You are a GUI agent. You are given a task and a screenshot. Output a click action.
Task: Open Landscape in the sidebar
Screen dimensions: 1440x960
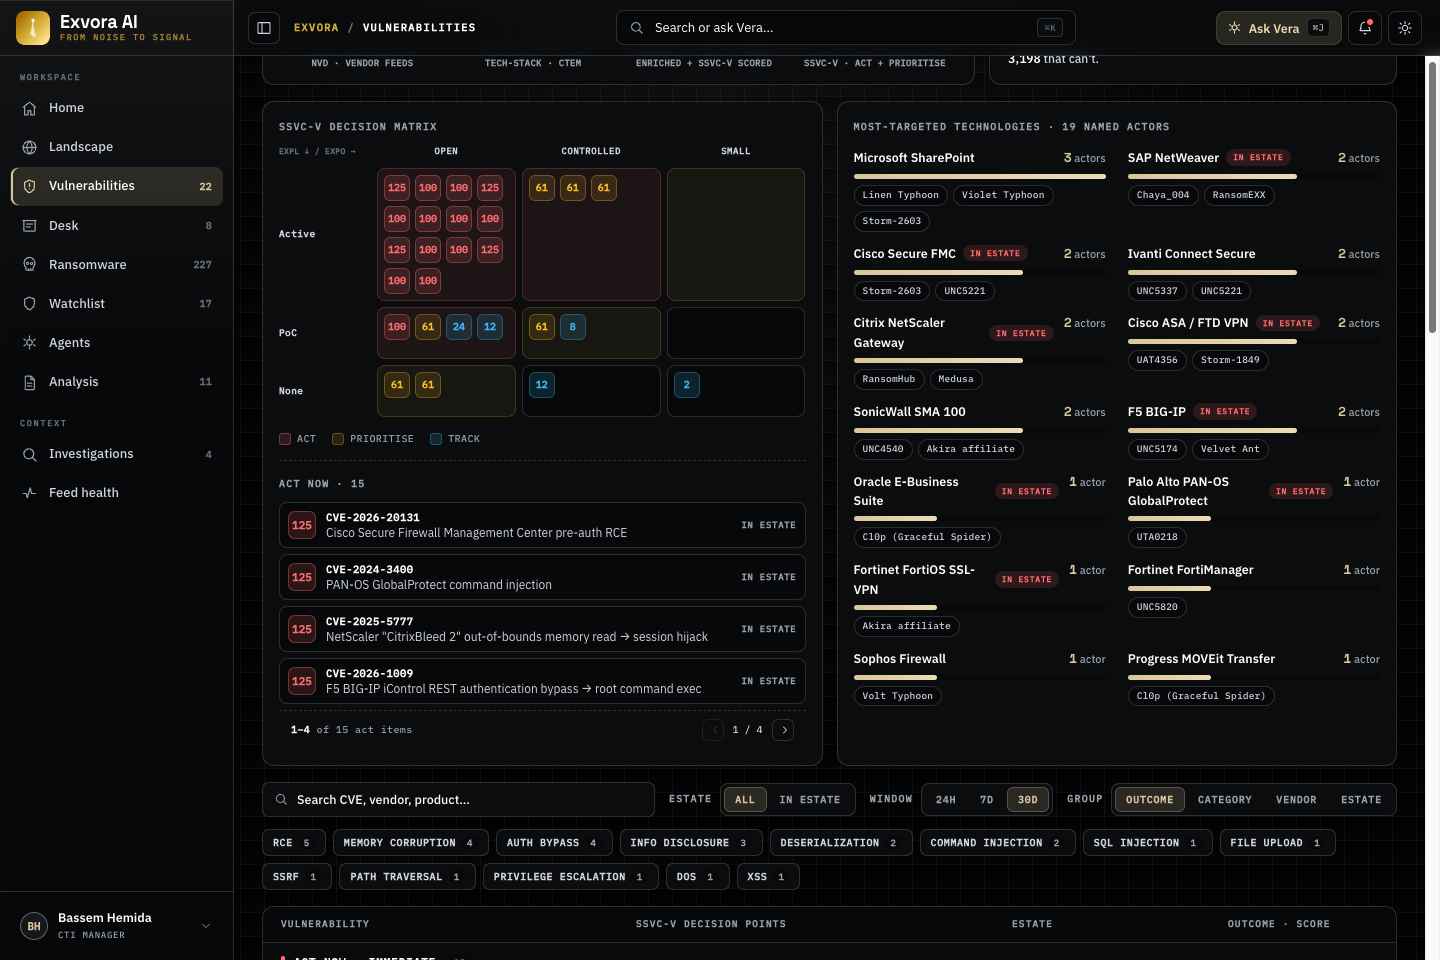(117, 147)
